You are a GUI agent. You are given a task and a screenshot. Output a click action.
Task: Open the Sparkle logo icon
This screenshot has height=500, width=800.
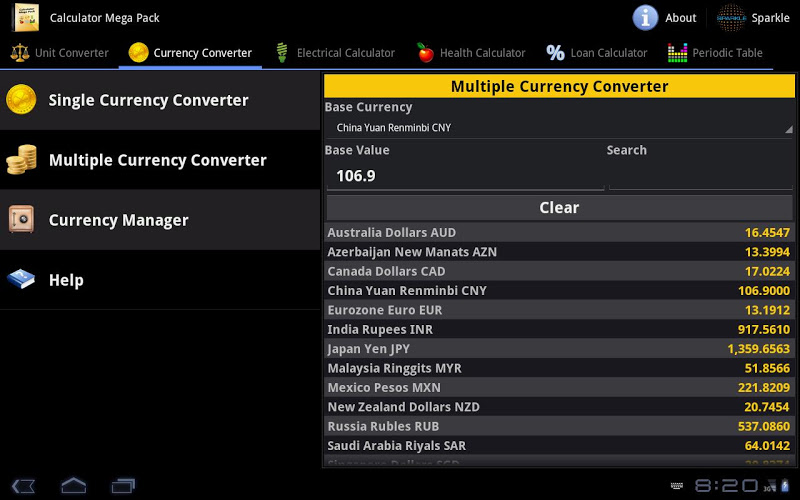pyautogui.click(x=731, y=18)
